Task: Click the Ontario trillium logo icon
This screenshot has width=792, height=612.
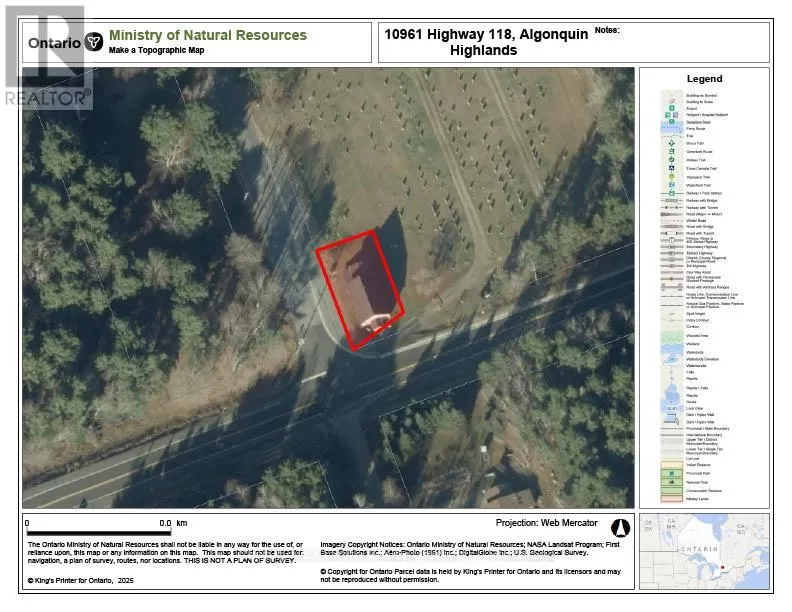Action: (95, 42)
